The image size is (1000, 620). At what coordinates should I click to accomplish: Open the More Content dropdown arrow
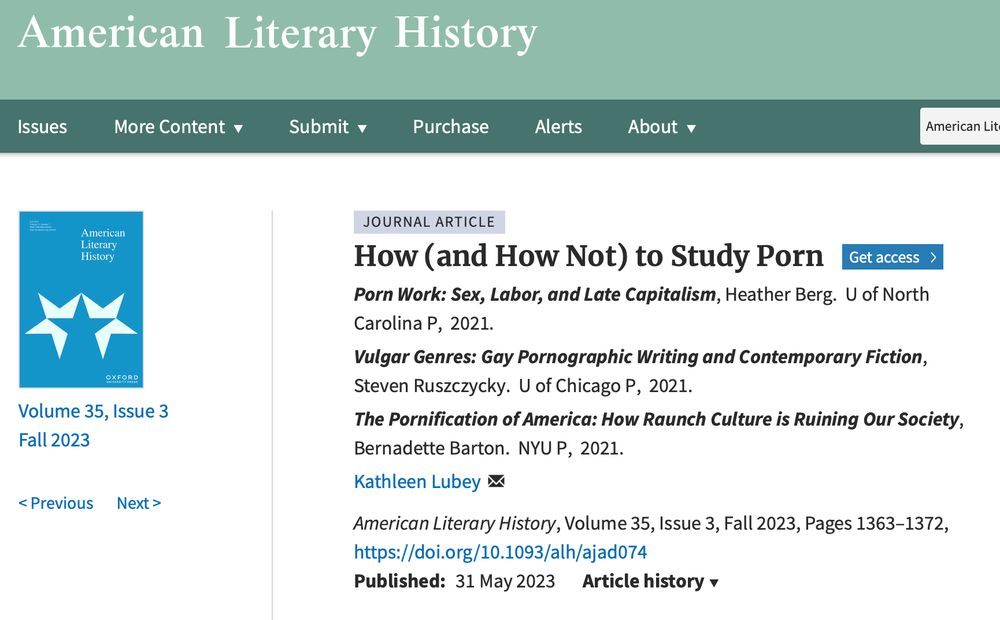tap(239, 128)
